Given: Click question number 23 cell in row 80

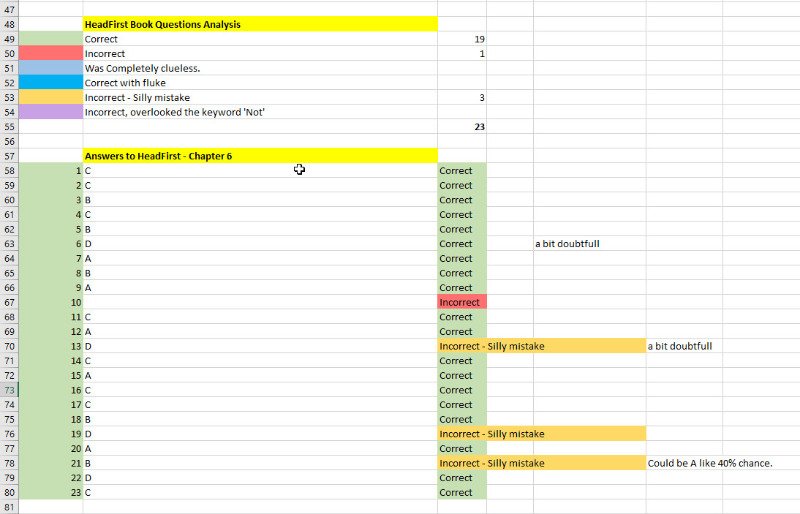Looking at the screenshot, I should [x=51, y=493].
